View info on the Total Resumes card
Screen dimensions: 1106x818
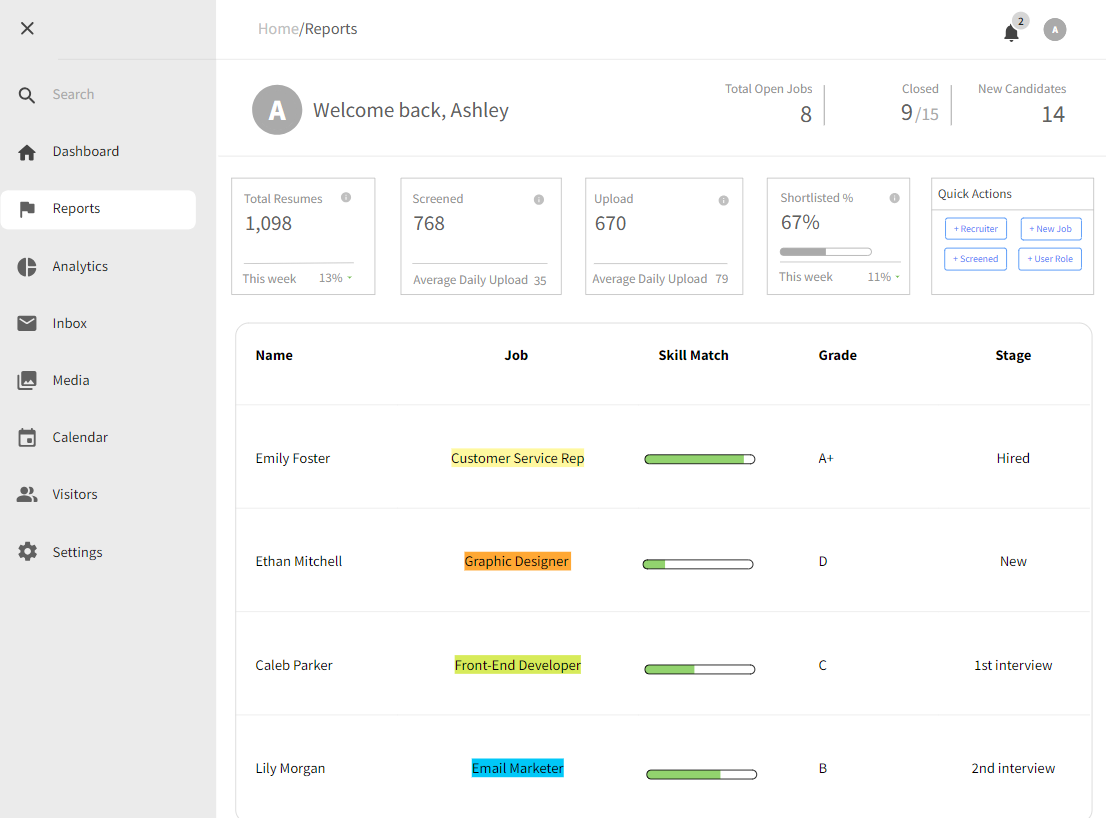click(x=346, y=198)
